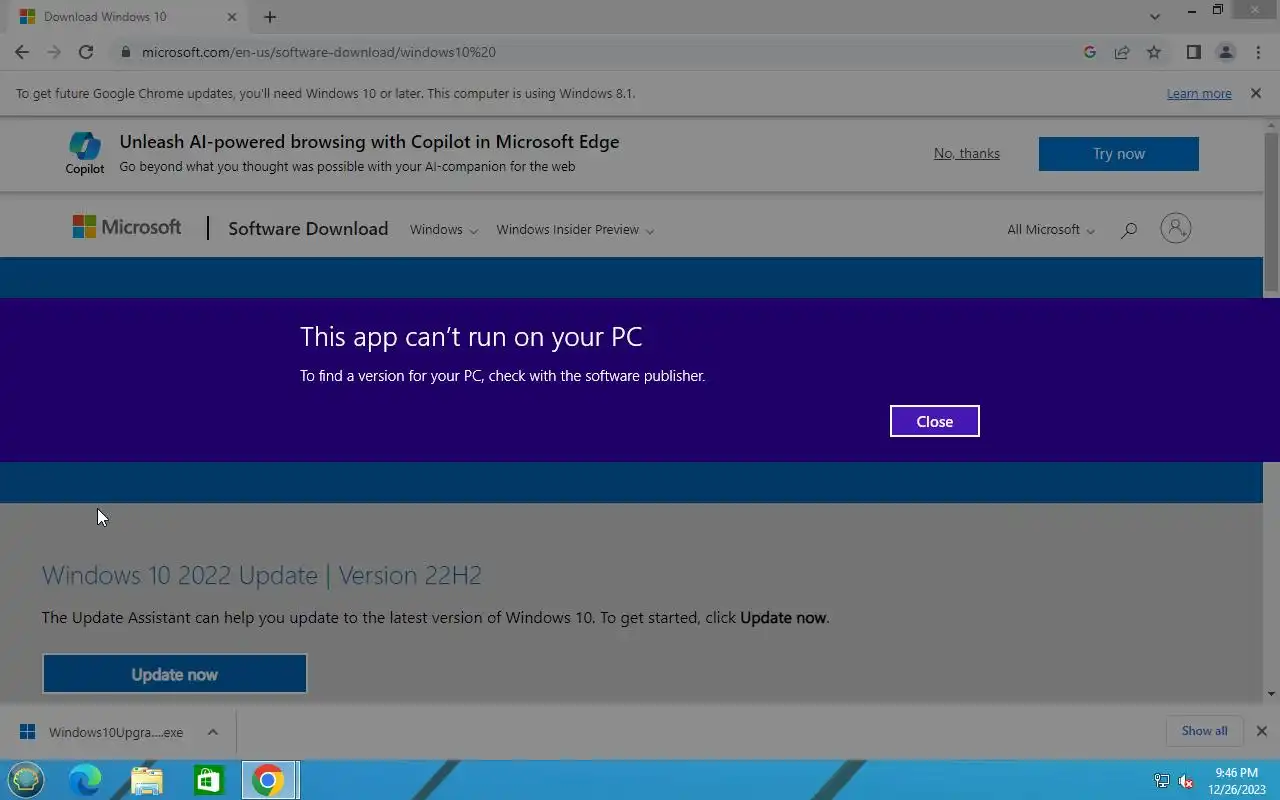Dismiss Copilot banner with No, thanks
Viewport: 1280px width, 800px height.
pyautogui.click(x=966, y=153)
